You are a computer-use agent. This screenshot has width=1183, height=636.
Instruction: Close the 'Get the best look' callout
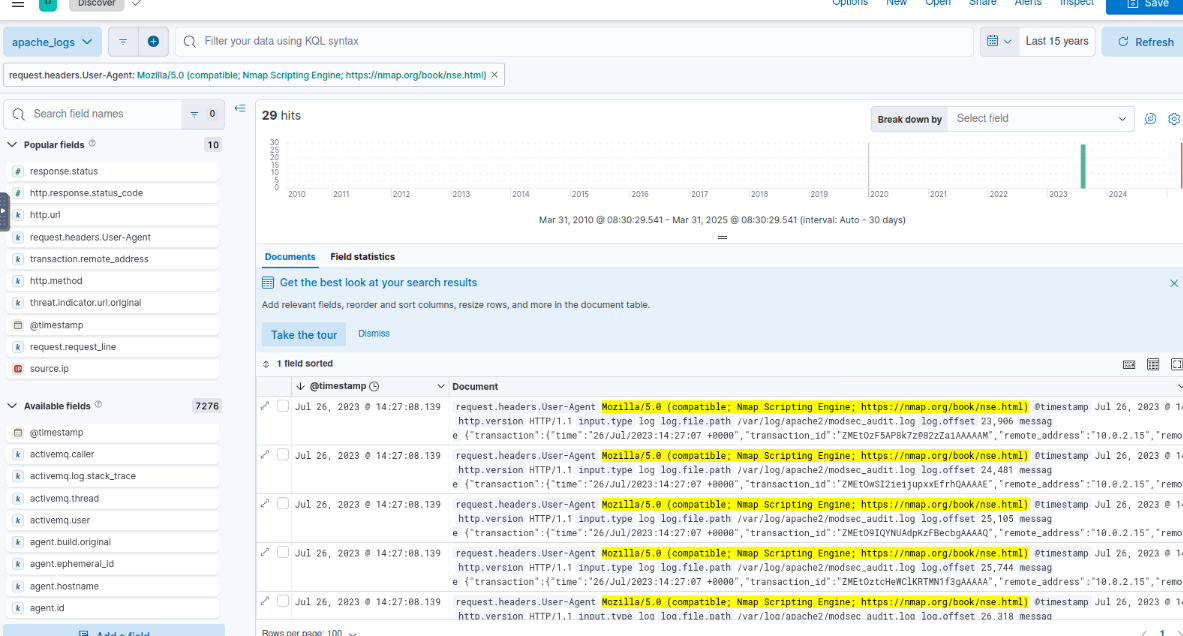pos(1174,283)
